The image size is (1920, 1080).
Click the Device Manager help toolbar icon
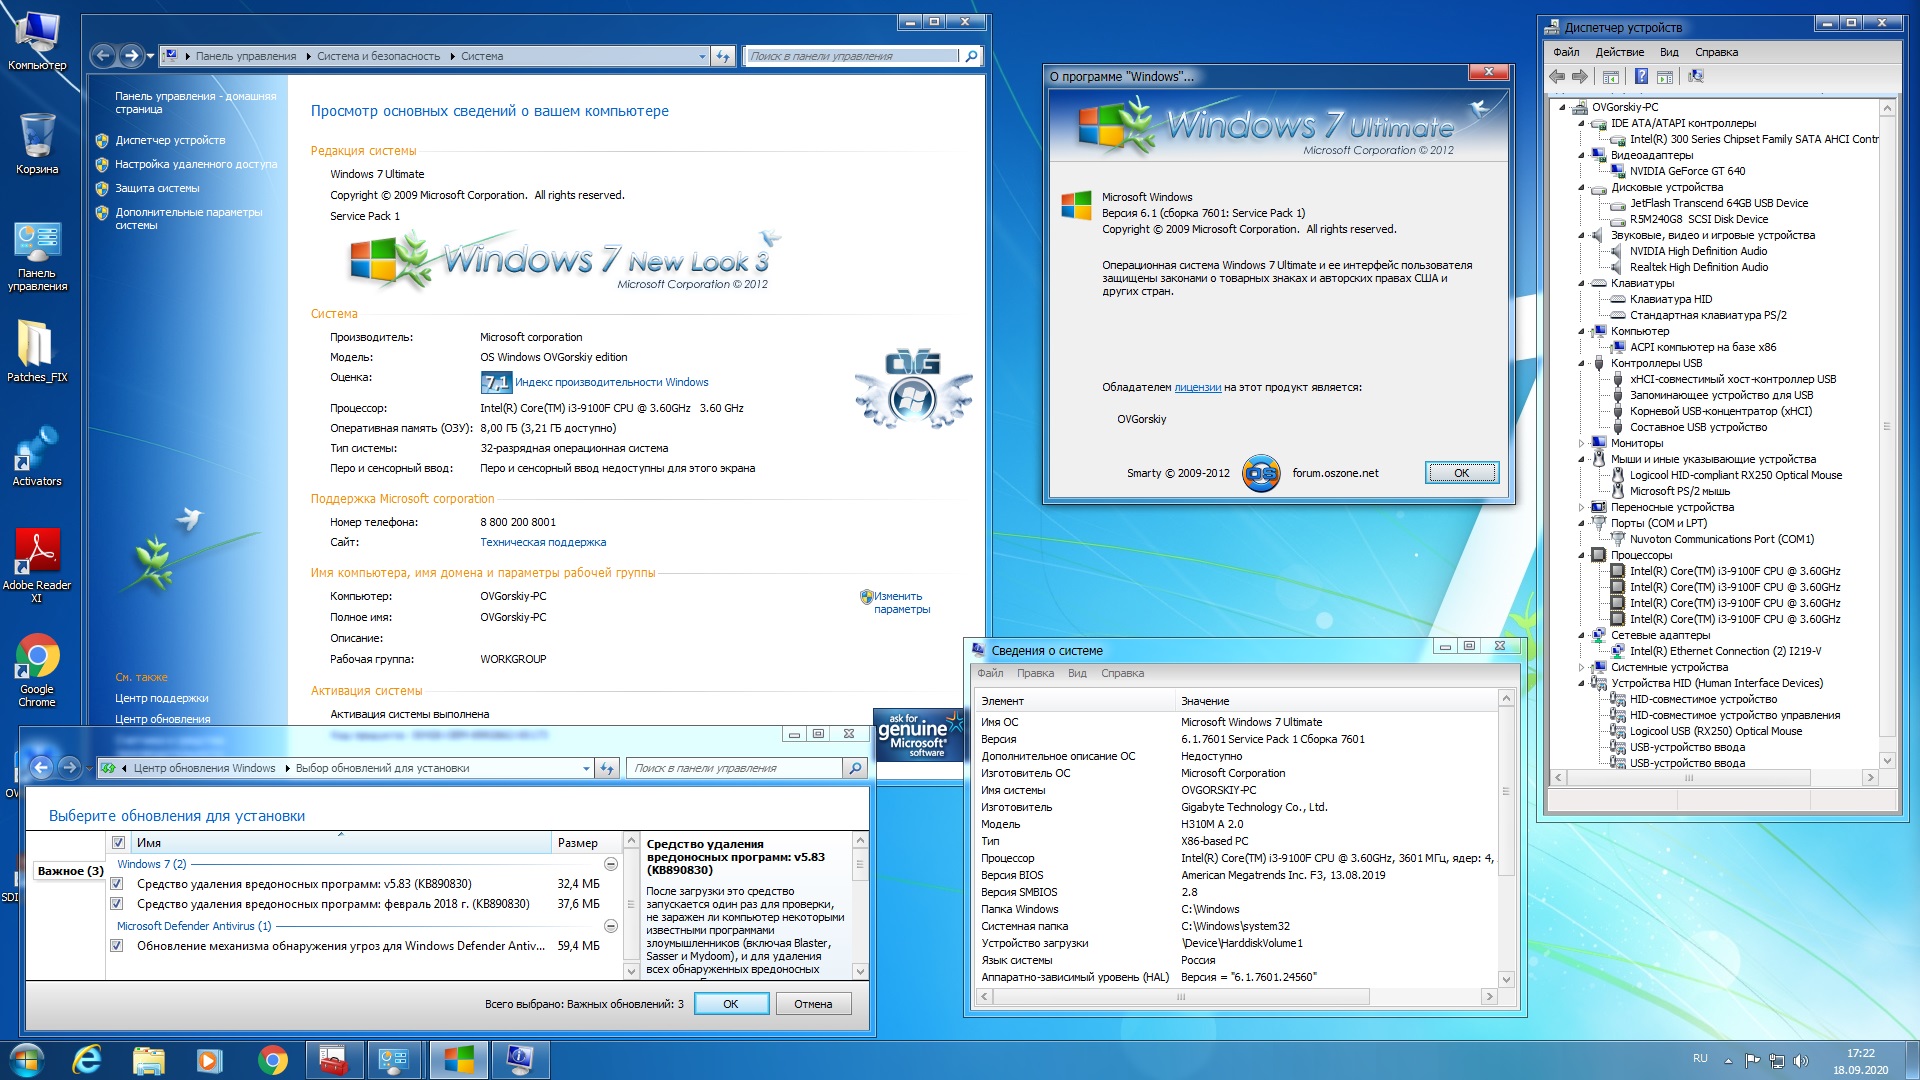click(1641, 76)
